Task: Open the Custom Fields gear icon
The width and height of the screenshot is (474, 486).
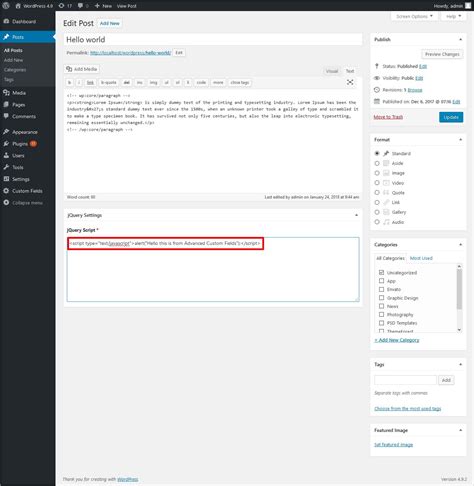Action: click(6, 191)
